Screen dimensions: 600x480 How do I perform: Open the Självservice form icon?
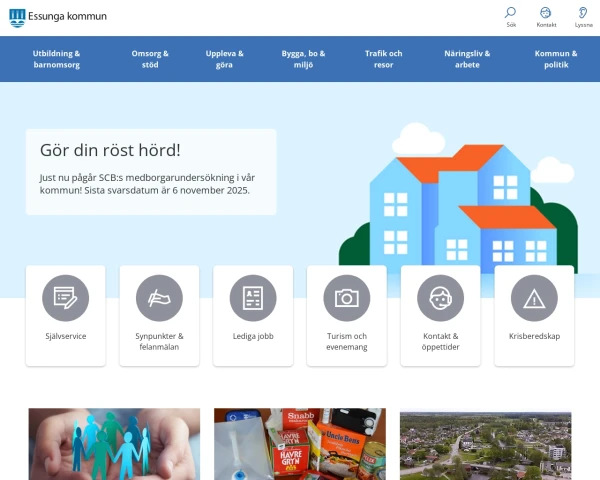[x=66, y=298]
